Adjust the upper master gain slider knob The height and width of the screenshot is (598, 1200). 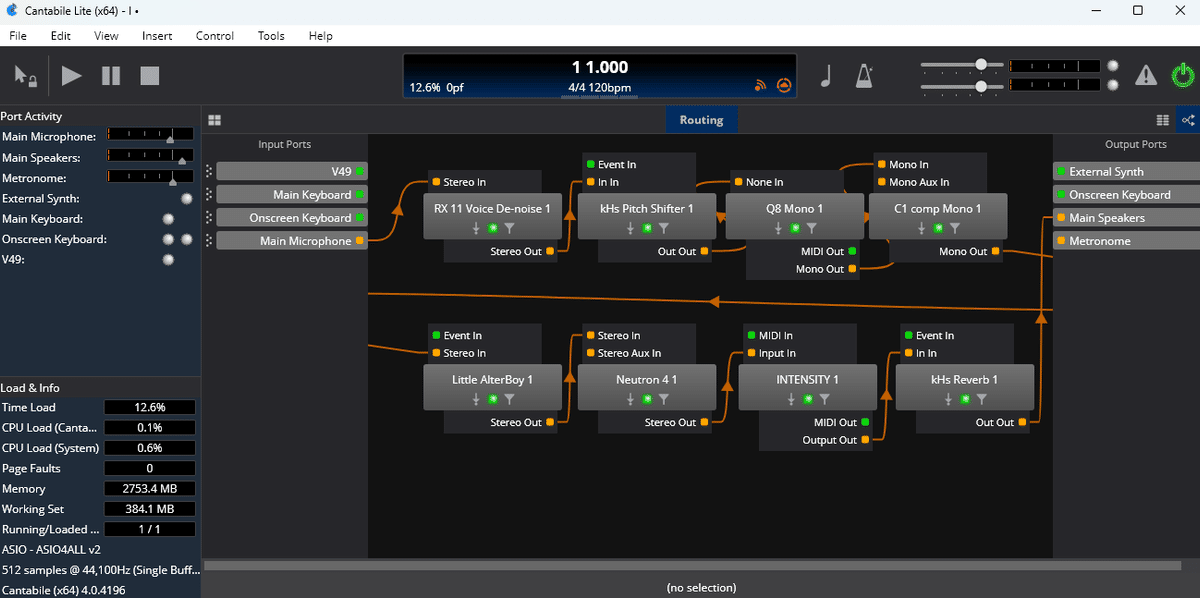pyautogui.click(x=982, y=64)
